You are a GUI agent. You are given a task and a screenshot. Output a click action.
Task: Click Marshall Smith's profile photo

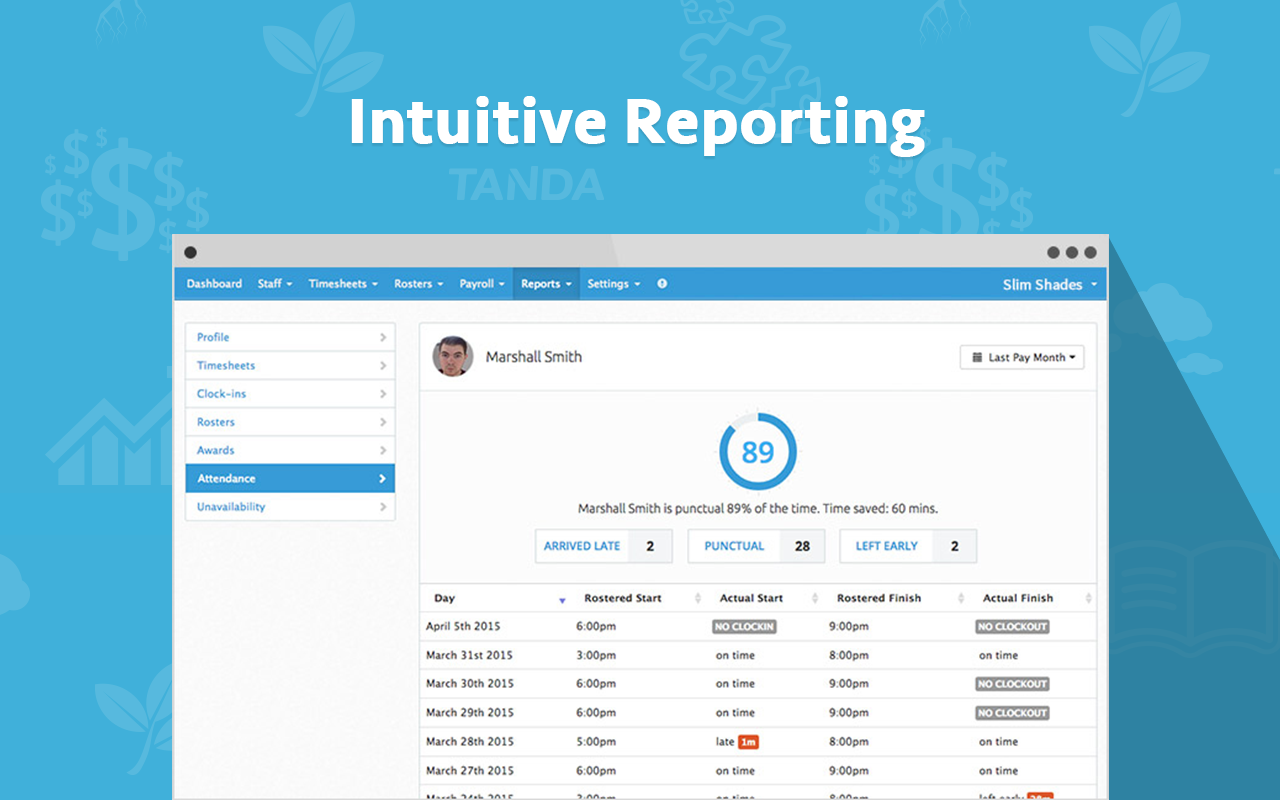[x=452, y=356]
